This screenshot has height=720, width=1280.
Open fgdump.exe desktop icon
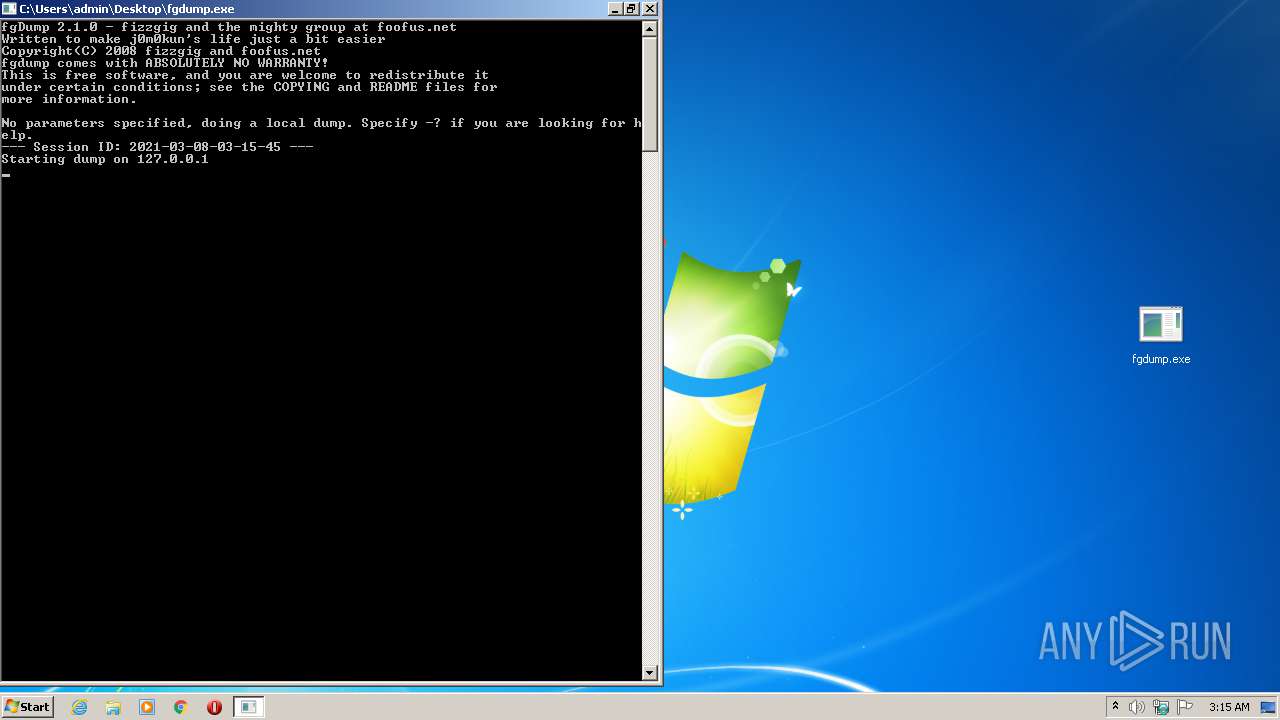(x=1161, y=336)
